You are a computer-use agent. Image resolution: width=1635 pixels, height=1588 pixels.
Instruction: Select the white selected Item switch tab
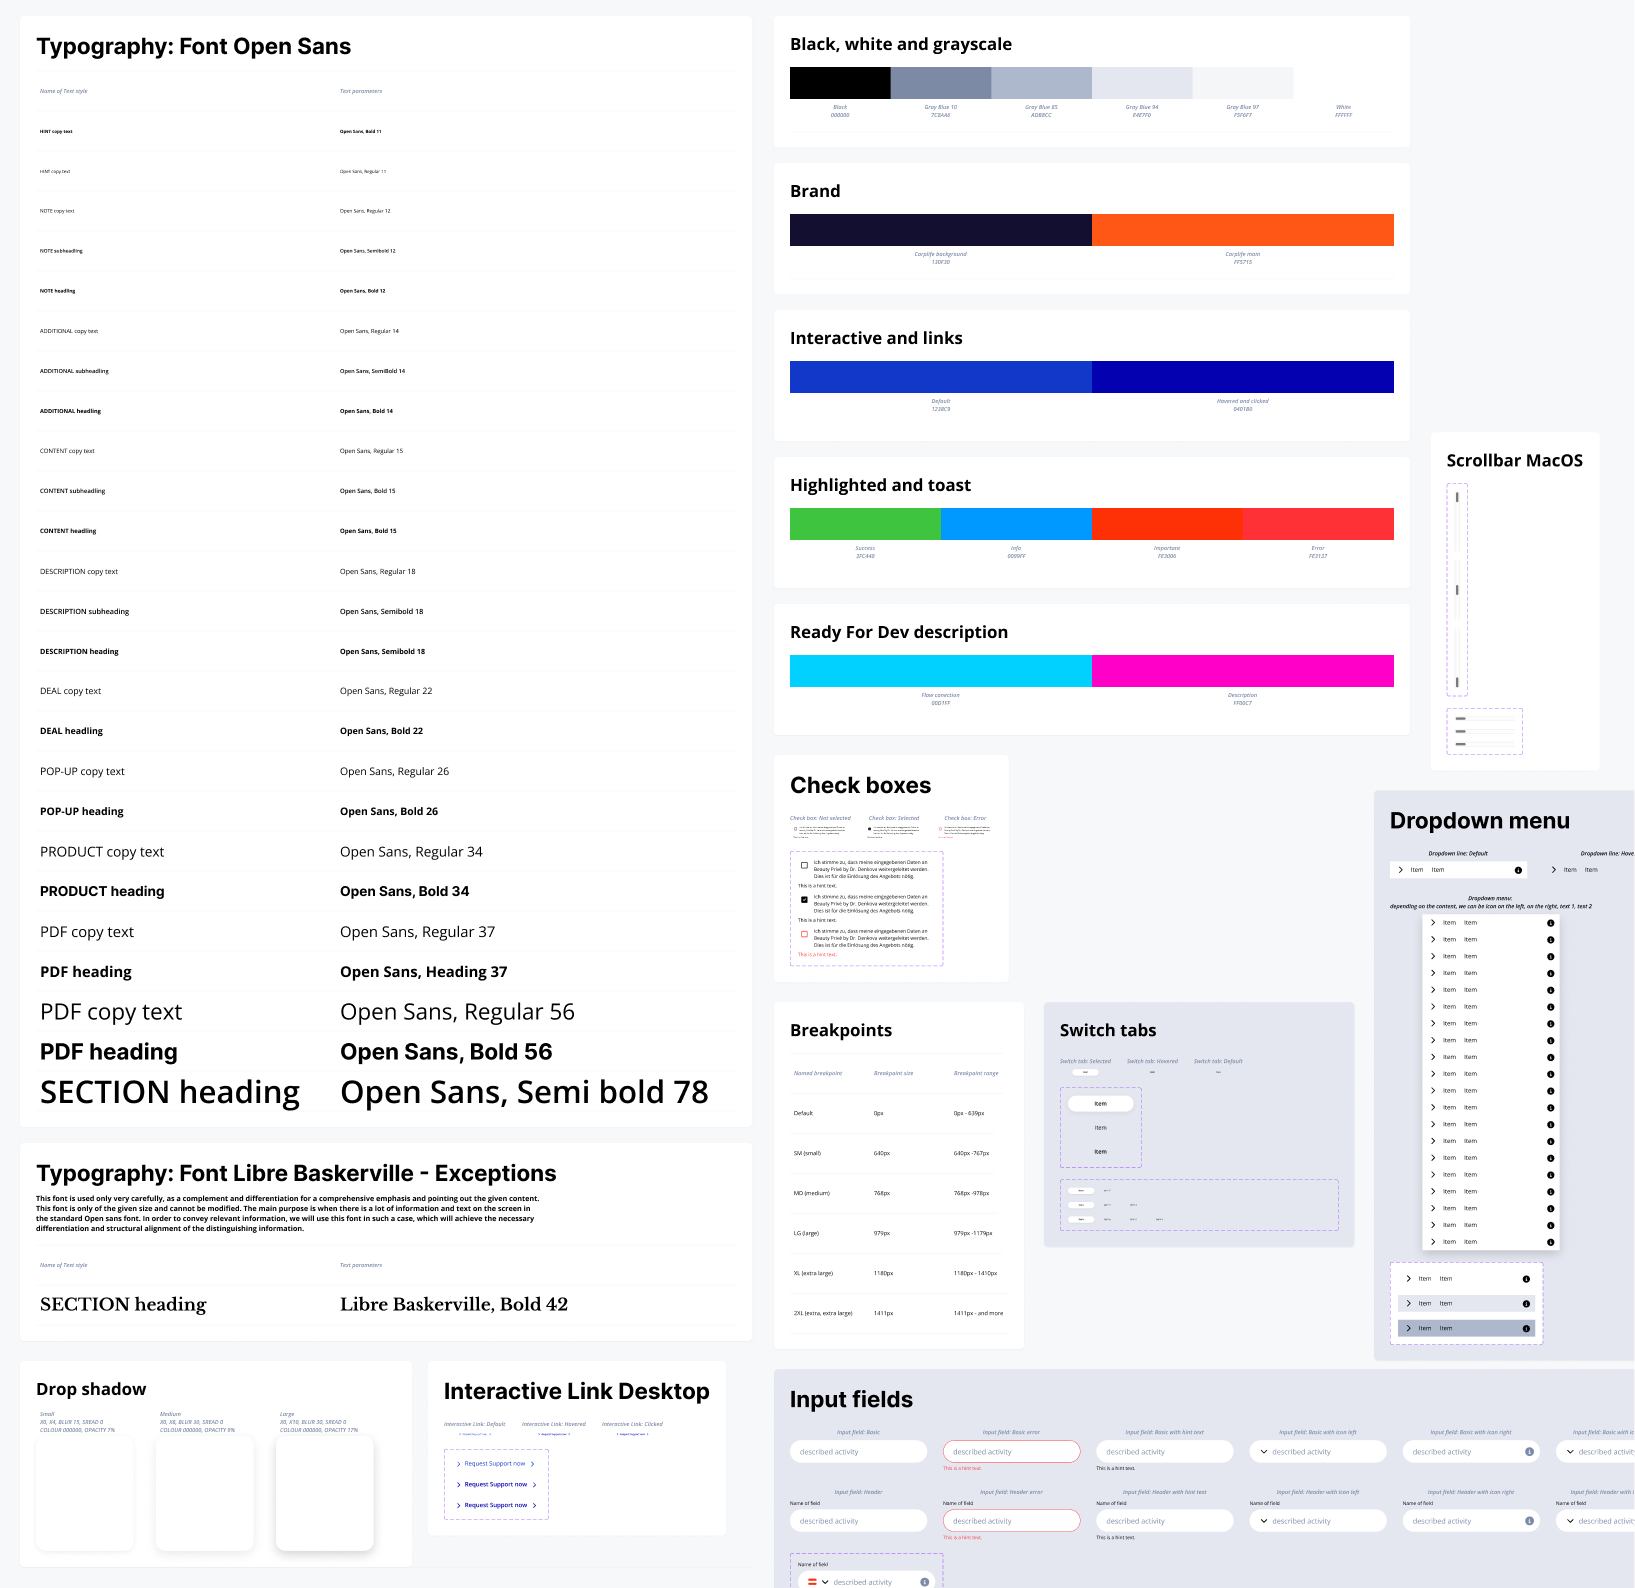(1100, 1104)
